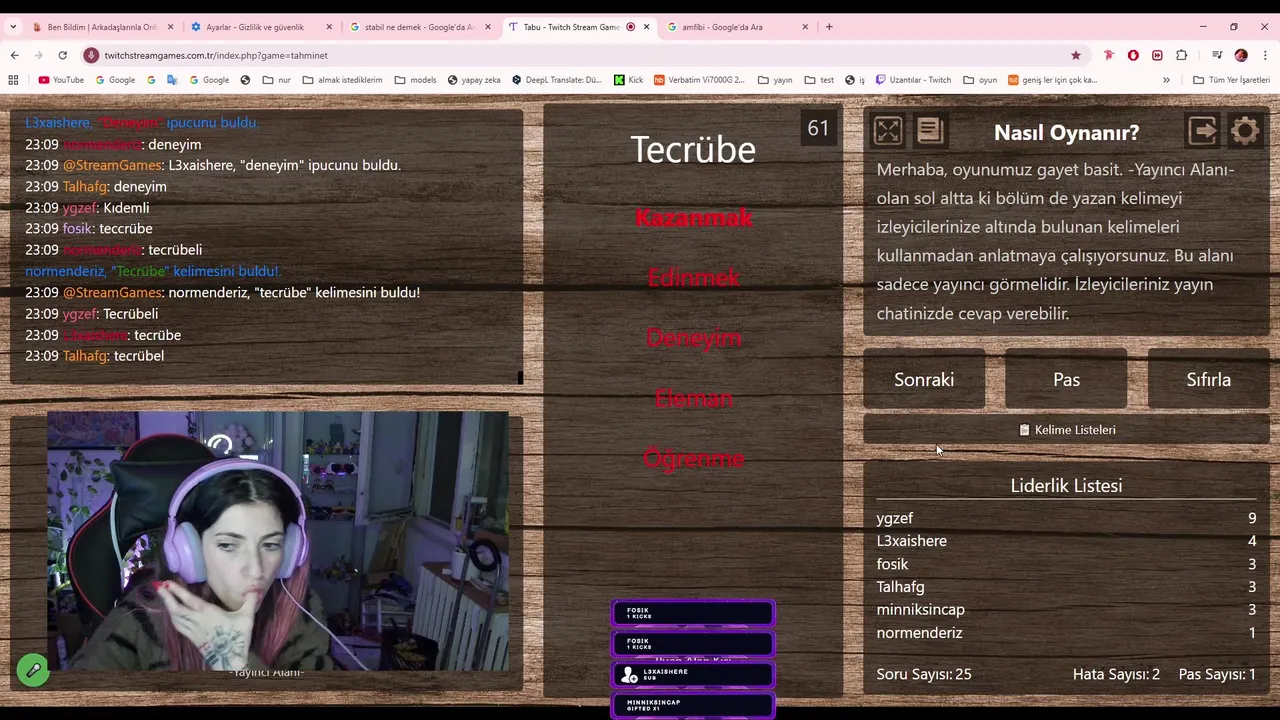Open DeepL Translate bookmark
Image resolution: width=1280 pixels, height=720 pixels.
coord(556,80)
